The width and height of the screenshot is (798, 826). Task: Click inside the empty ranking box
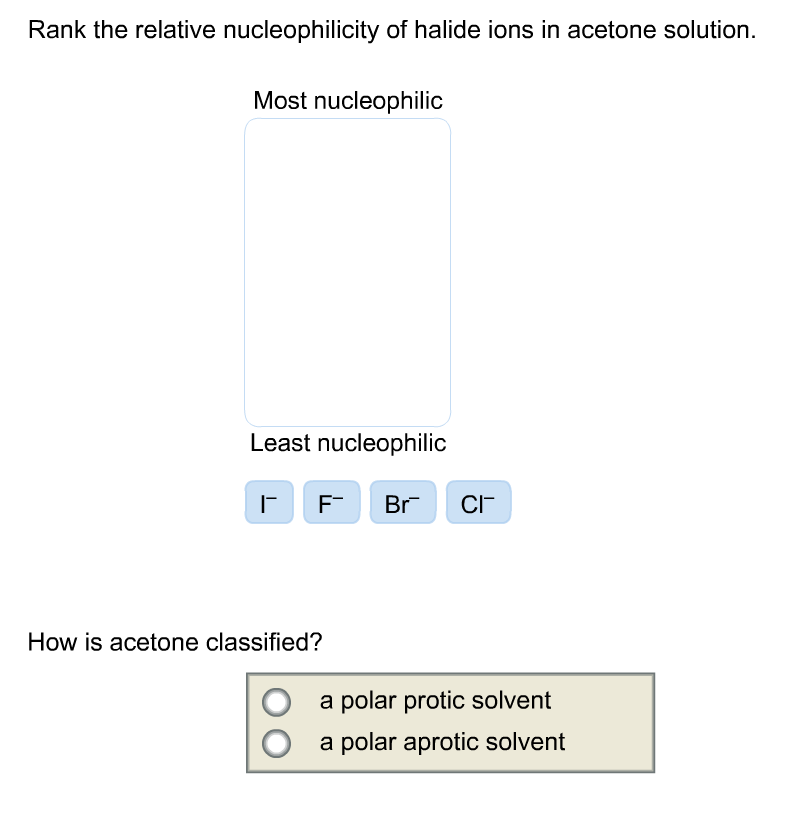(x=347, y=270)
